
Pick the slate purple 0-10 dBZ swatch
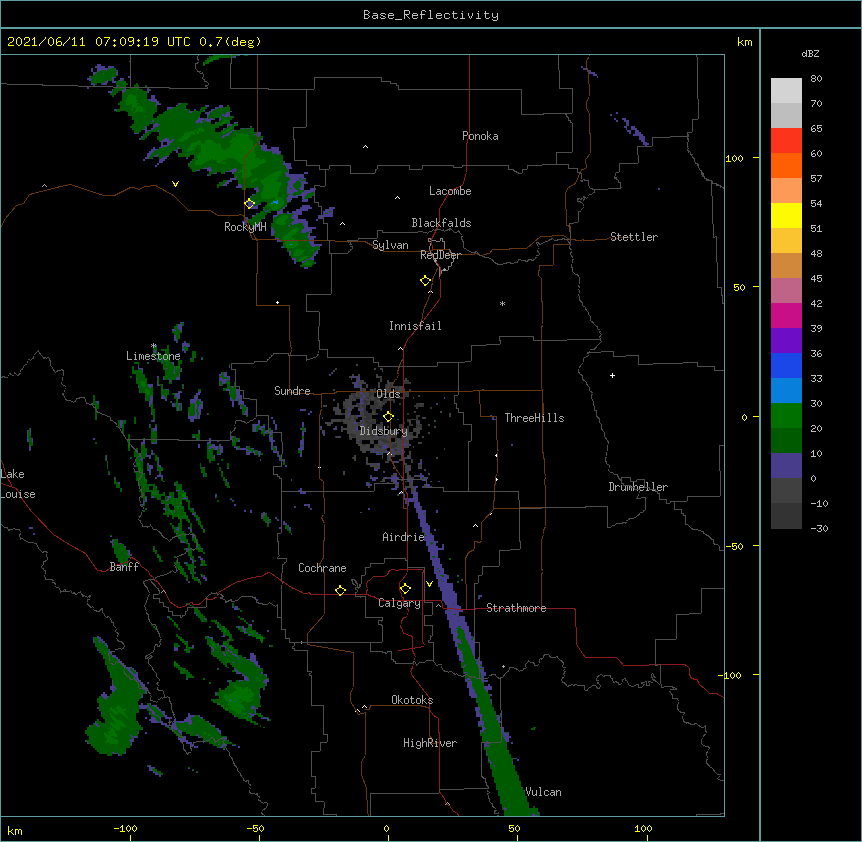[786, 466]
